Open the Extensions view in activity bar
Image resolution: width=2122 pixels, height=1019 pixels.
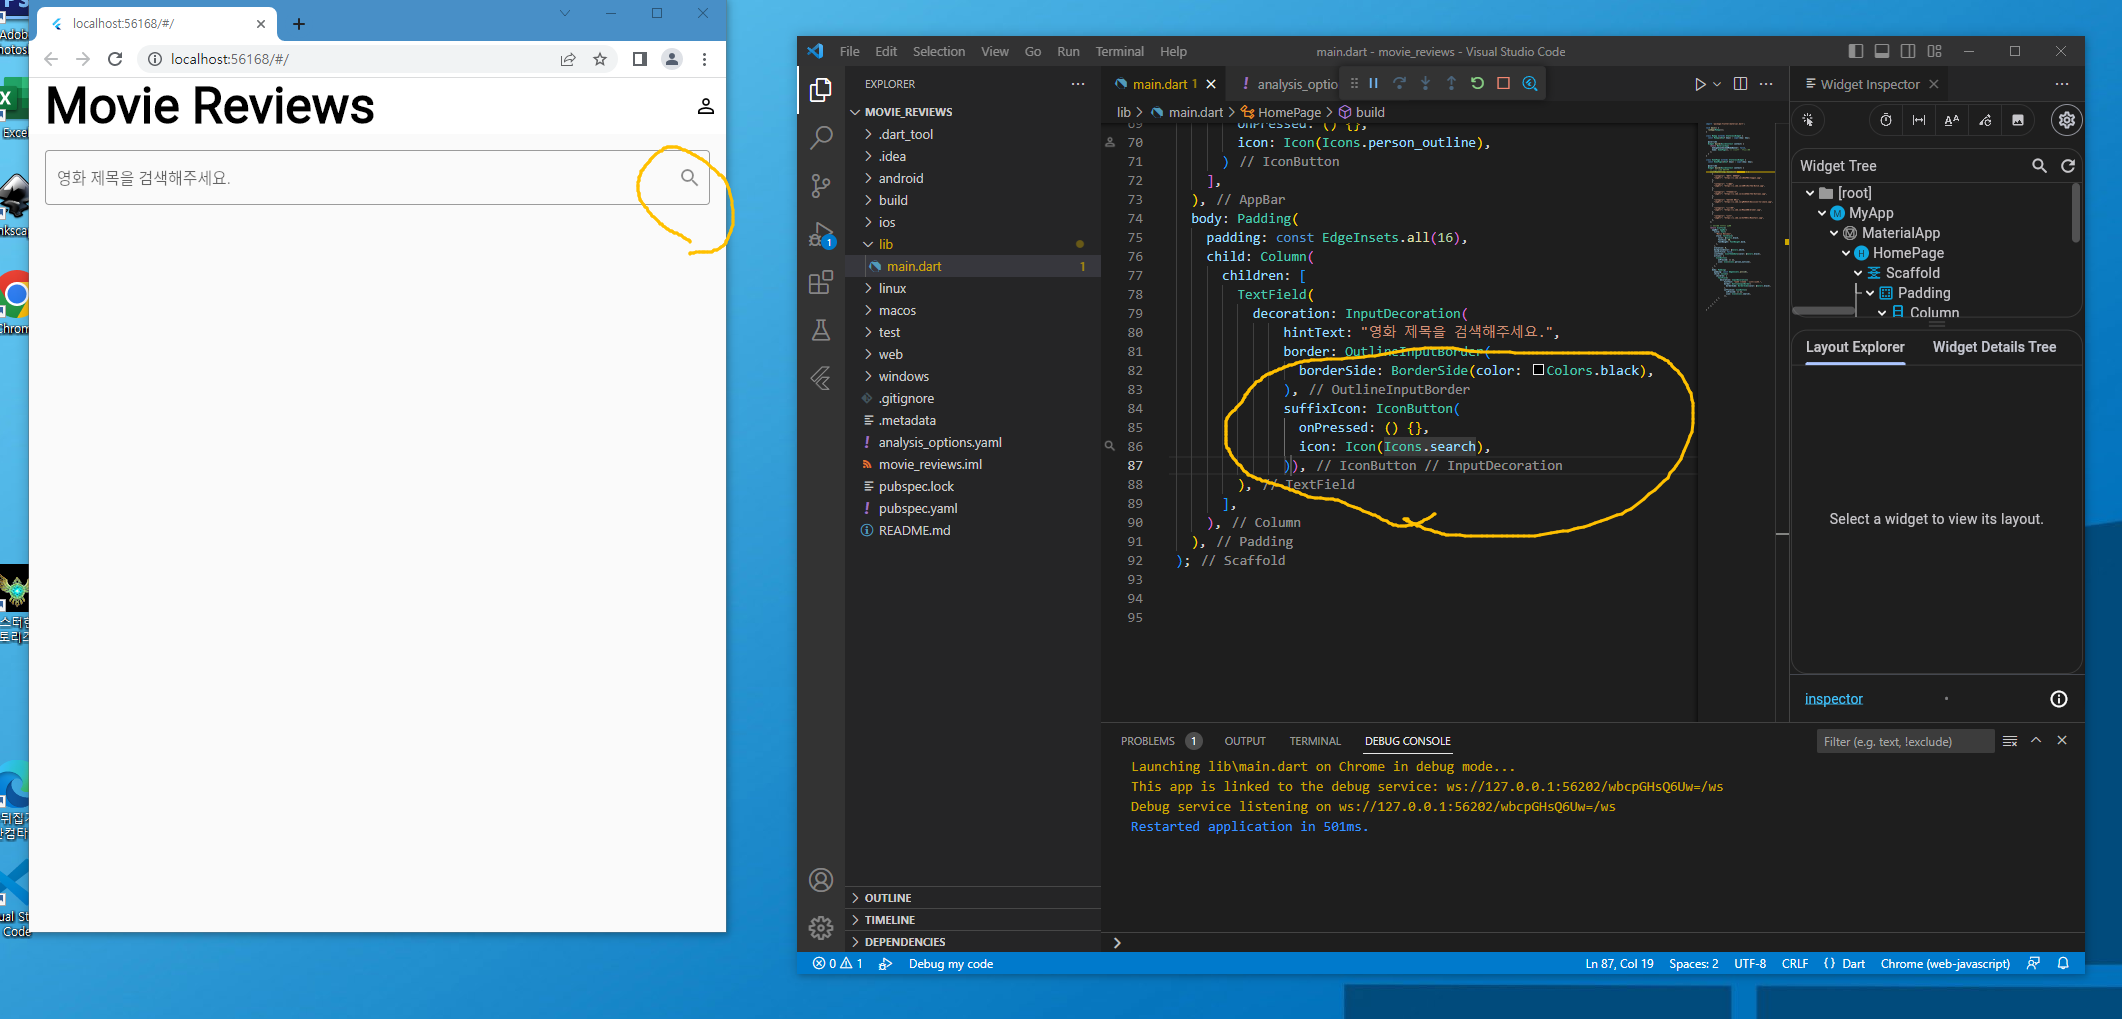[x=821, y=282]
